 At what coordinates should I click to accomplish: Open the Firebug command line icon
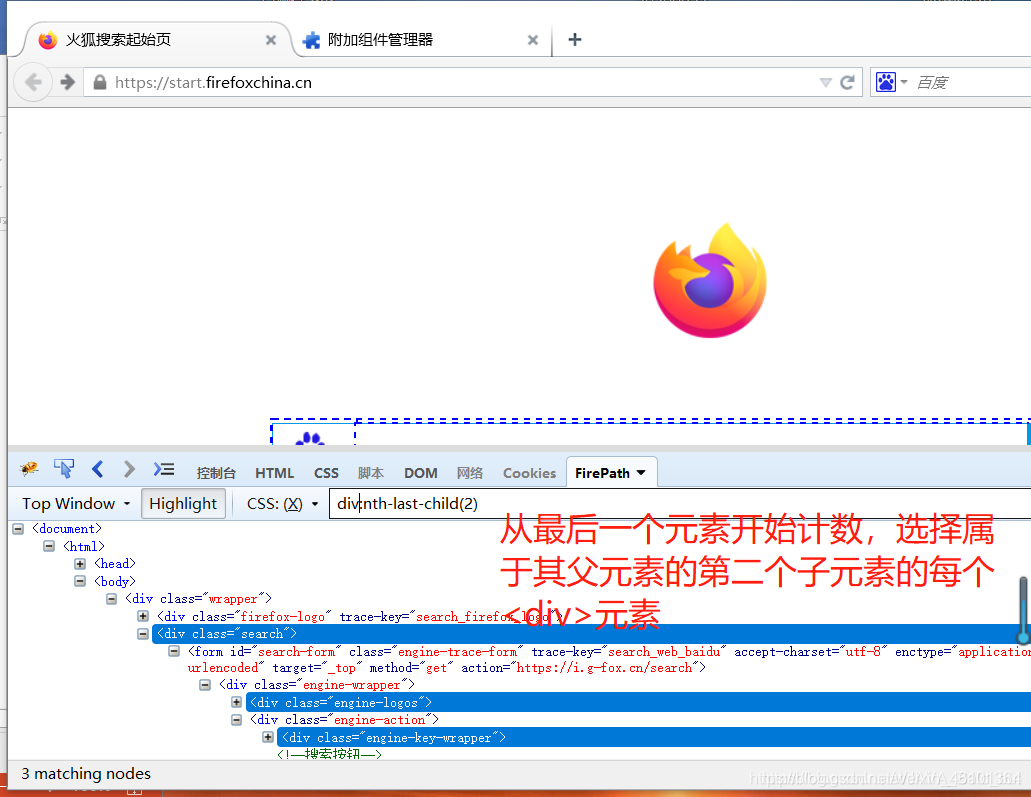click(x=164, y=470)
